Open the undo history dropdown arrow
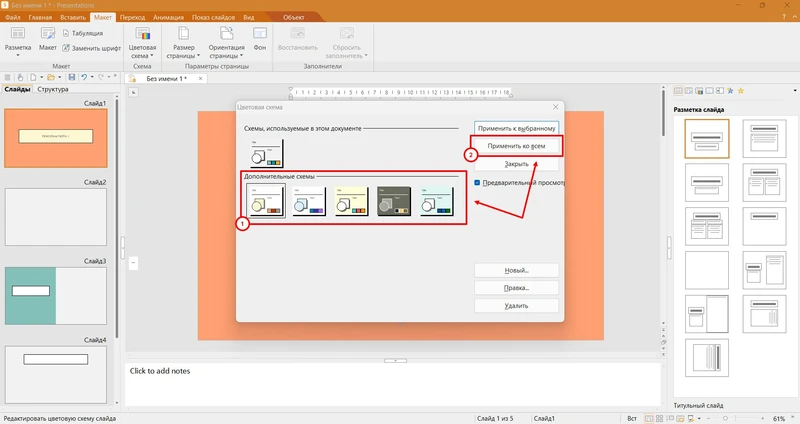Viewport: 800px width, 424px height. (x=92, y=77)
